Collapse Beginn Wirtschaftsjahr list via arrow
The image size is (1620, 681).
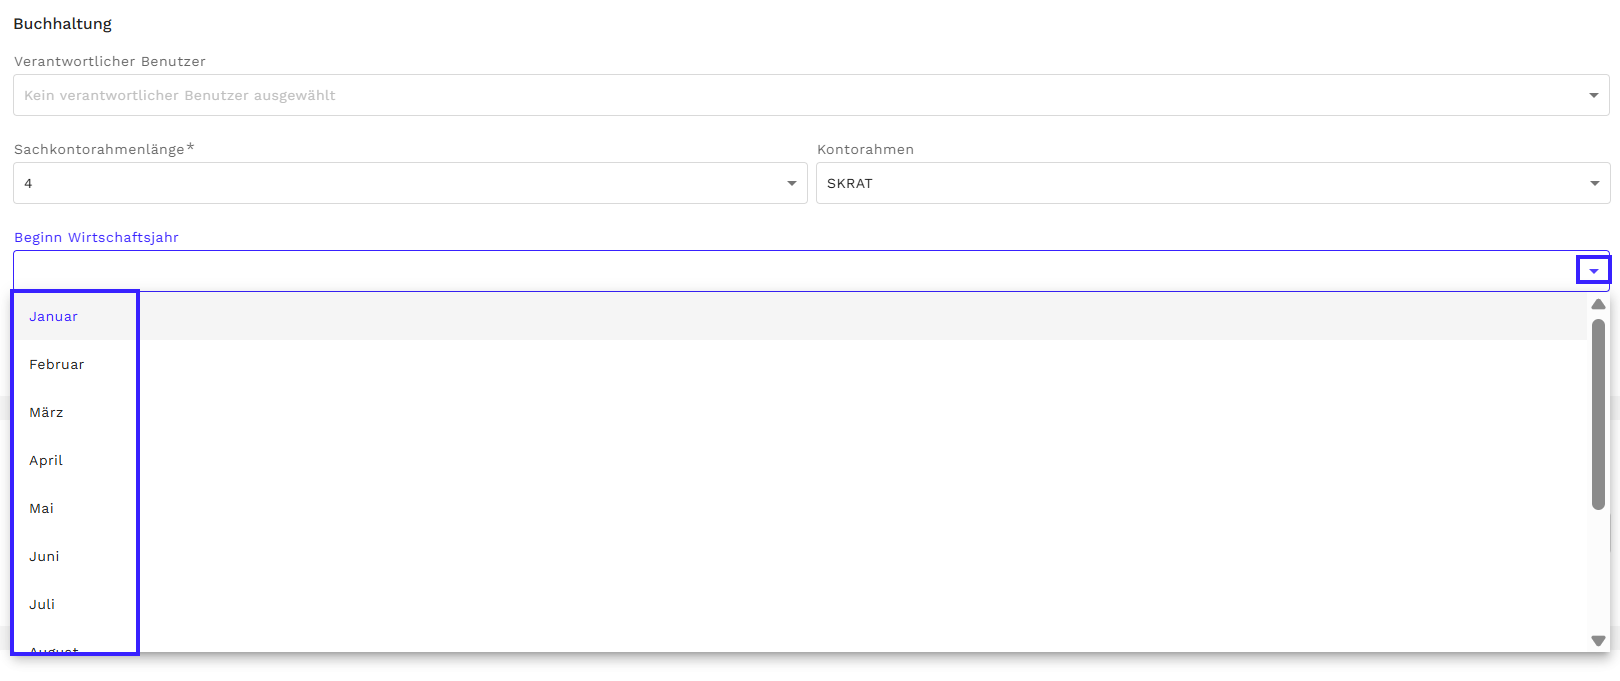(1594, 271)
